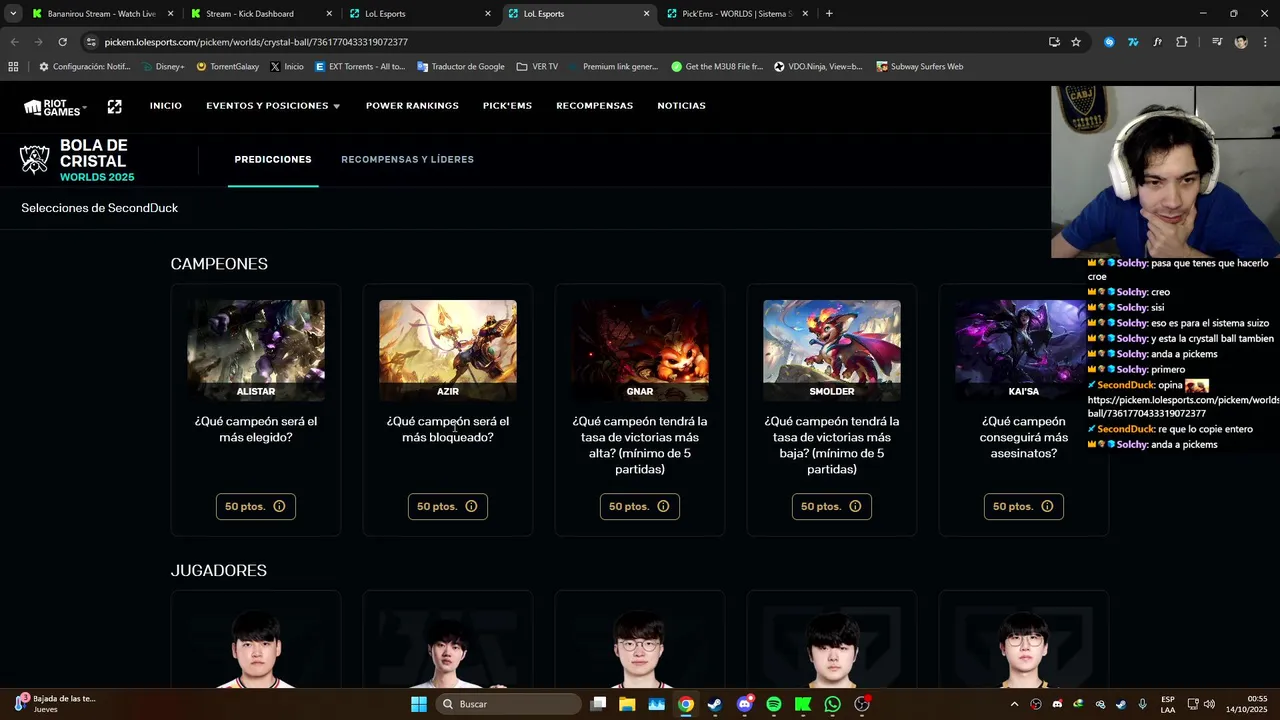
Task: Show hidden system tray icons chevron
Action: click(x=1017, y=704)
